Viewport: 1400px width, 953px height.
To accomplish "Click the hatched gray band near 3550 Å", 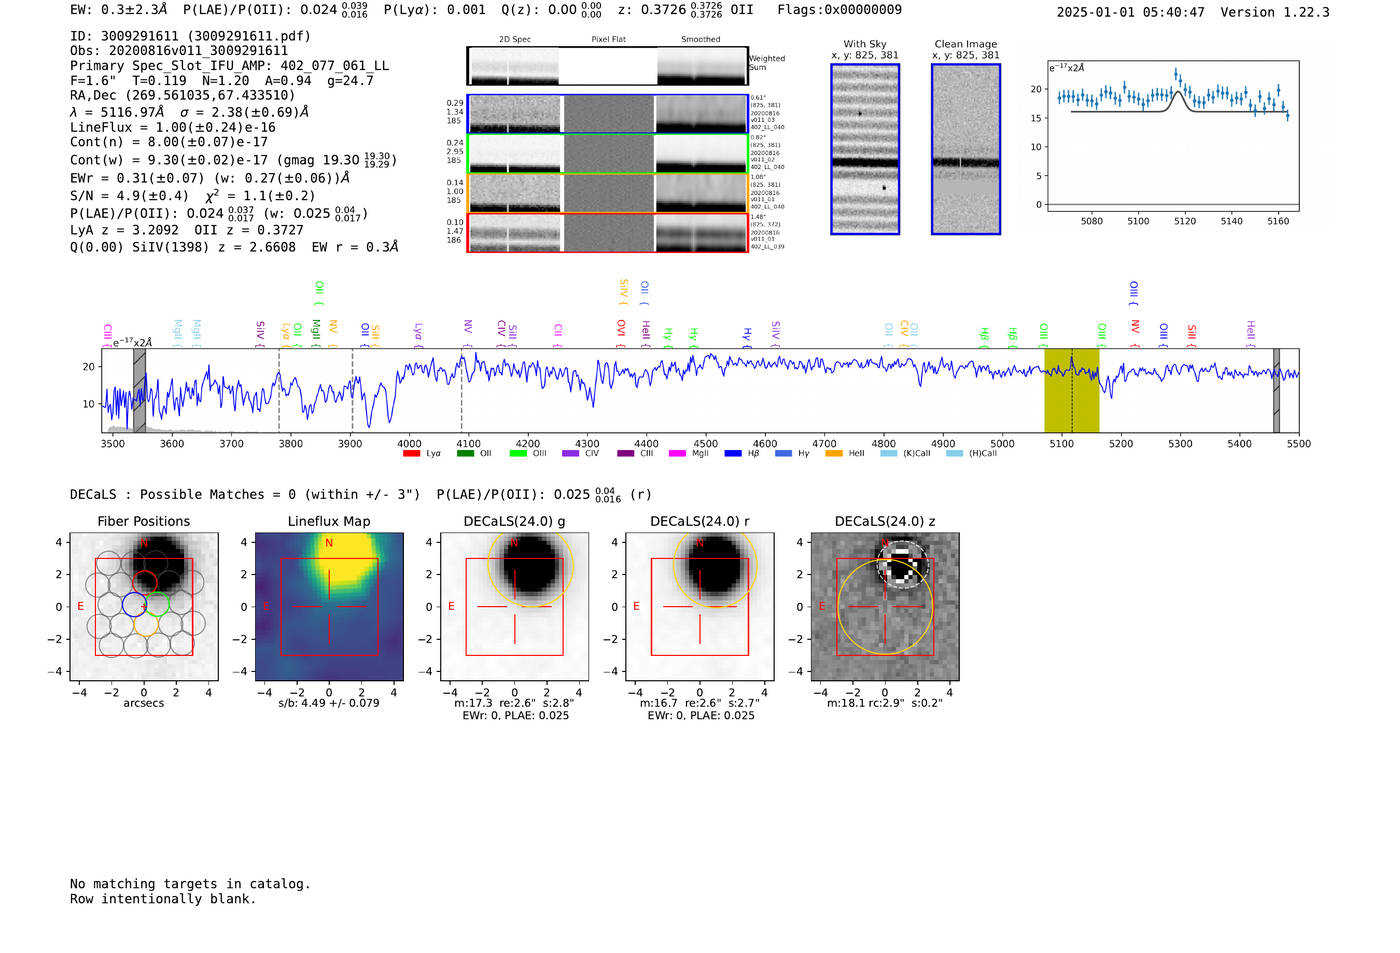I will tap(139, 390).
